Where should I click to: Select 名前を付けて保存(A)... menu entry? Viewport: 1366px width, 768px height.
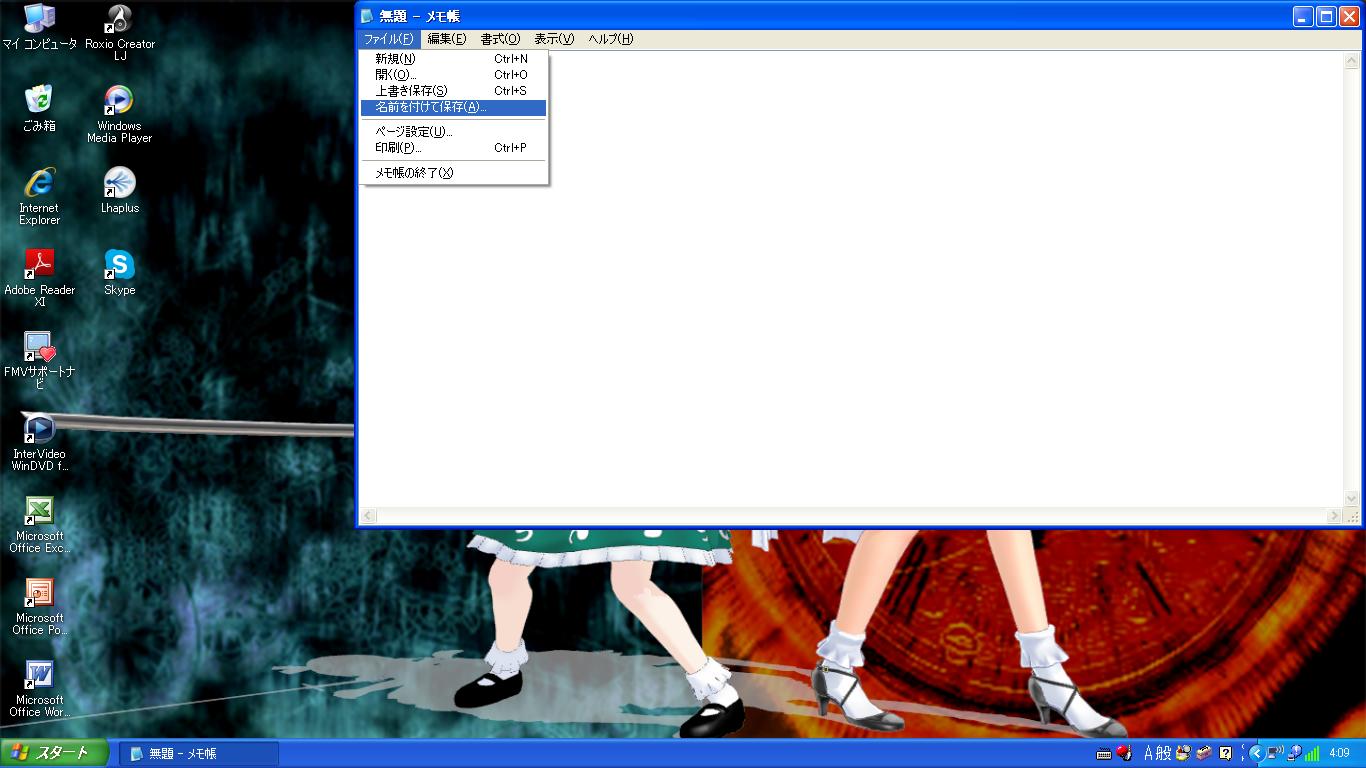[x=454, y=107]
